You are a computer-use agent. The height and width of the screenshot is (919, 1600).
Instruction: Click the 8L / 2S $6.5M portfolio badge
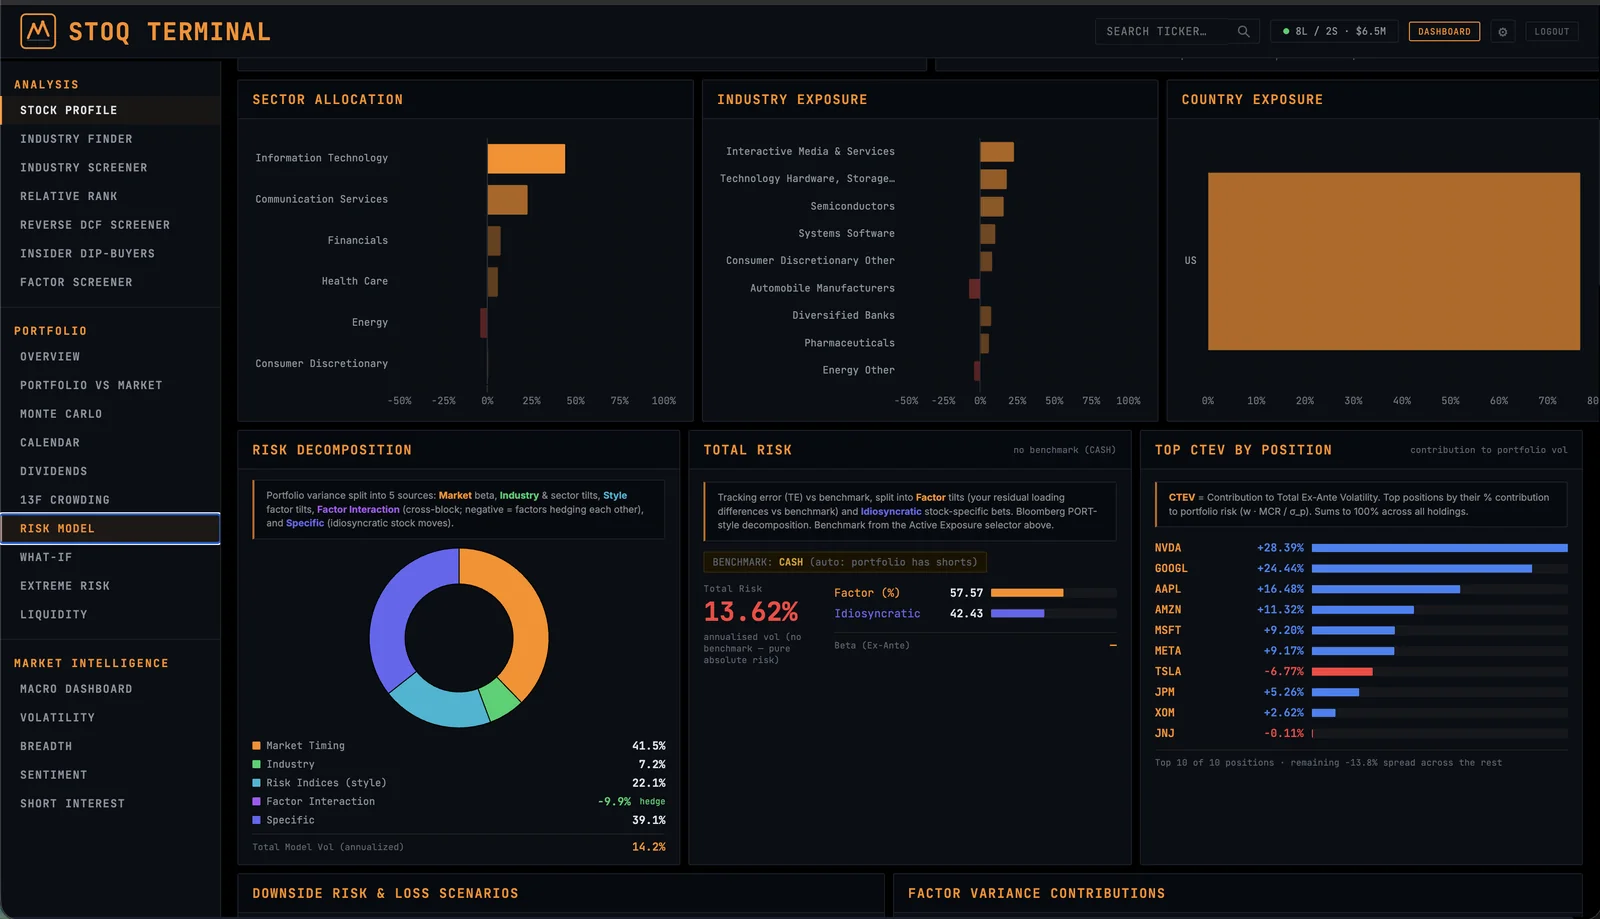pyautogui.click(x=1335, y=32)
